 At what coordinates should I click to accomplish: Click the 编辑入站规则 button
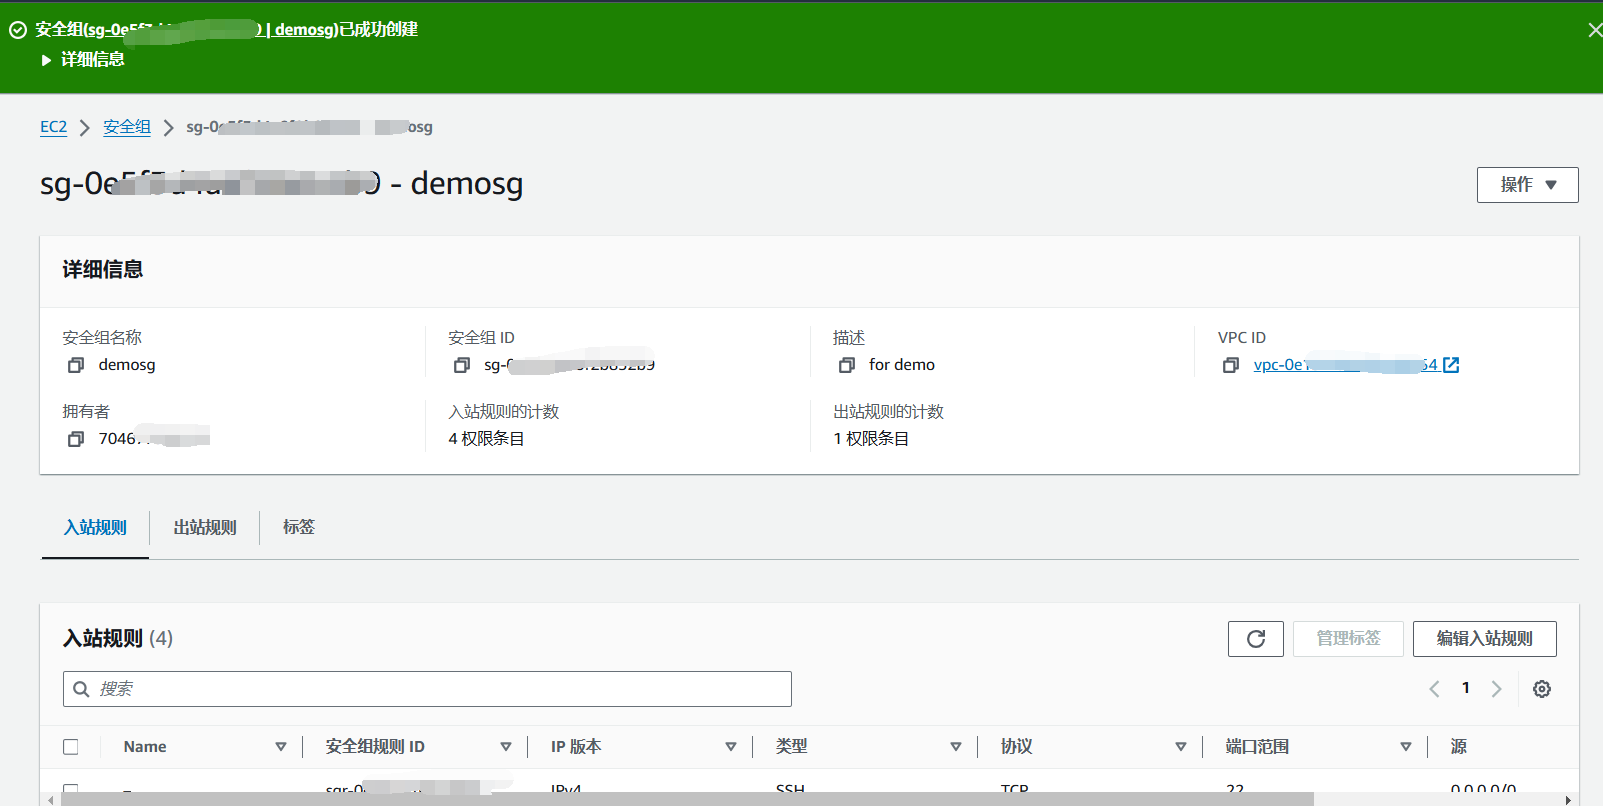[1485, 639]
